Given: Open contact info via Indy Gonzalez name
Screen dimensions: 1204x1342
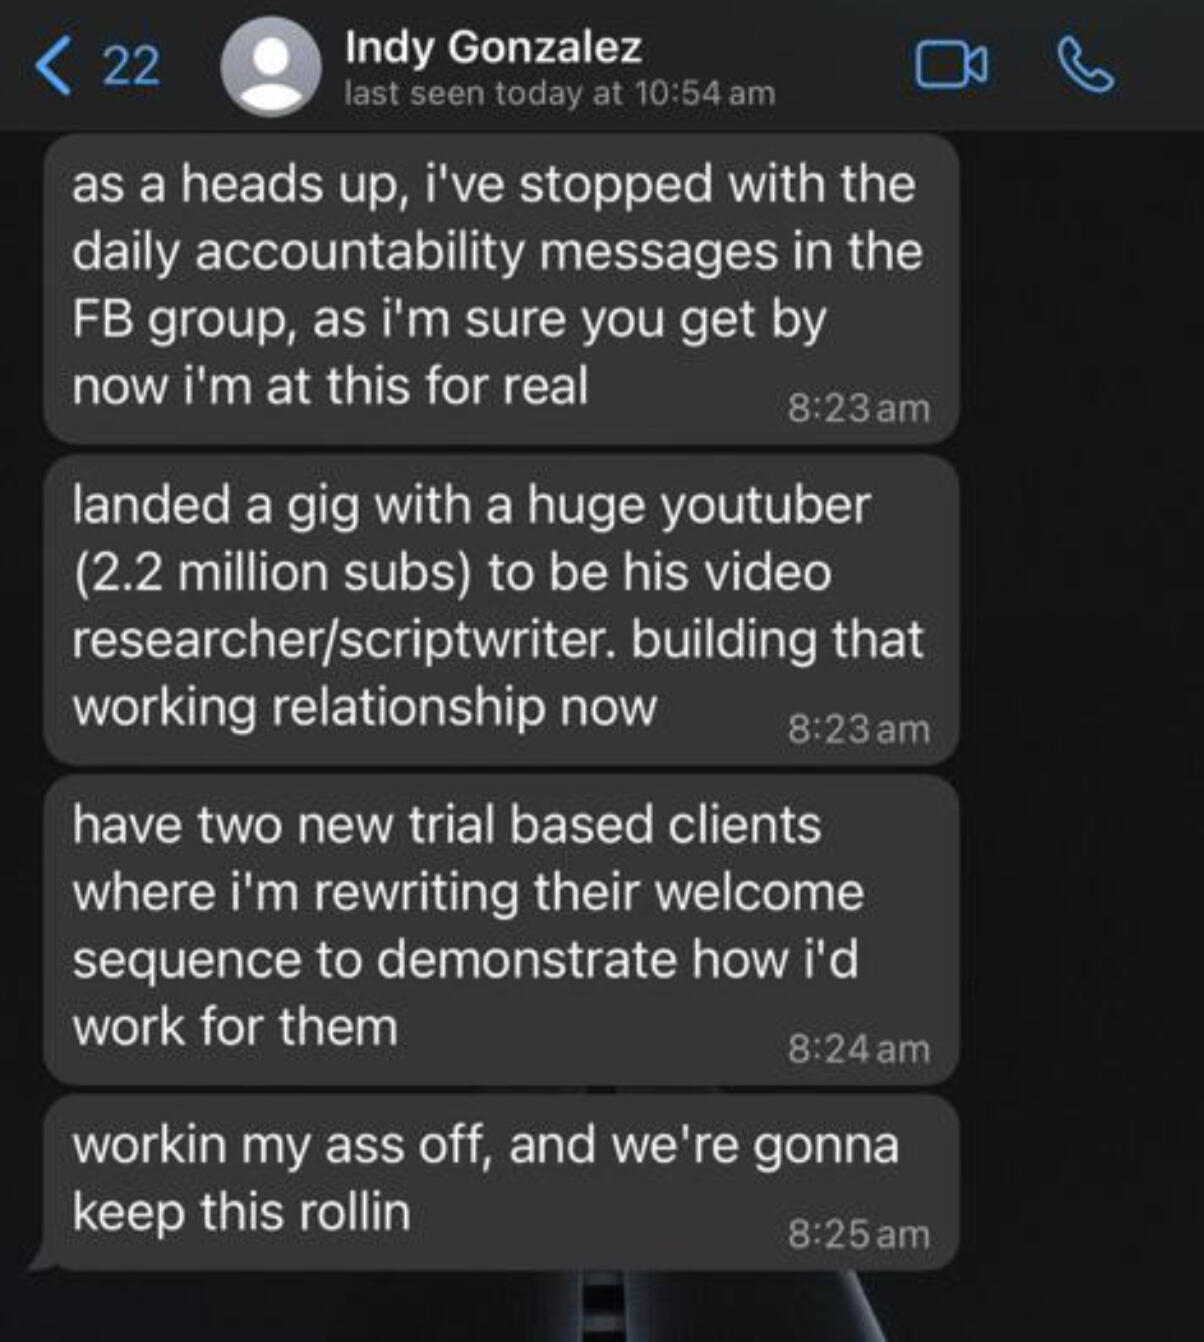Looking at the screenshot, I should (493, 47).
